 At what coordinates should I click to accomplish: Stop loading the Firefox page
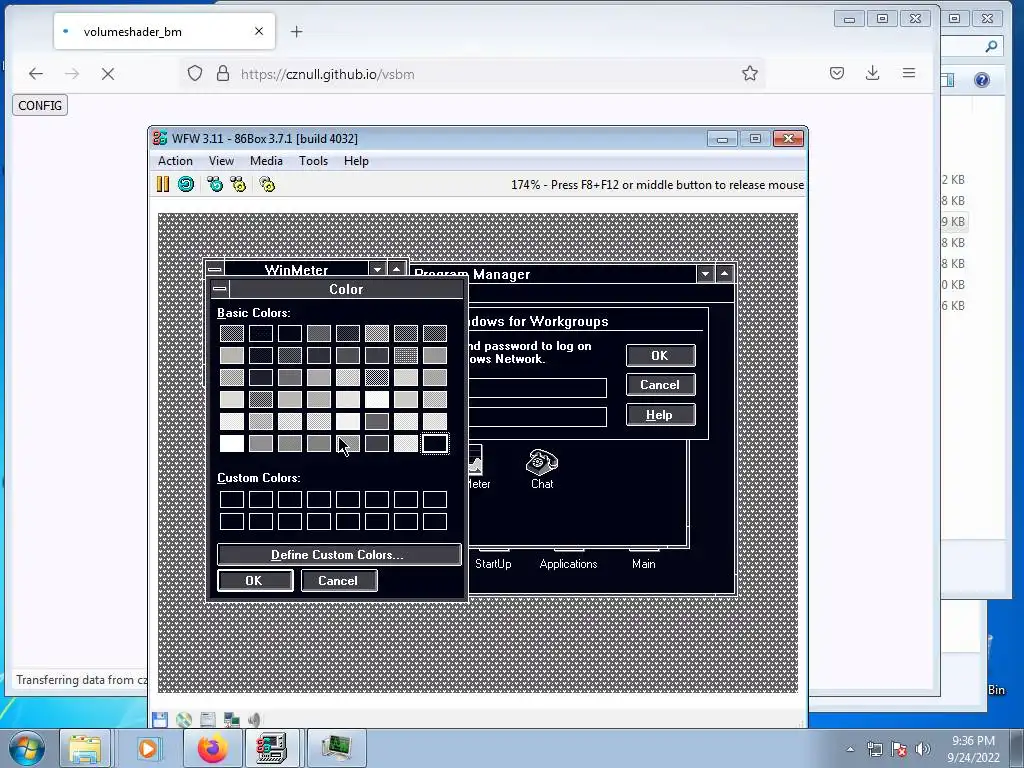tap(108, 74)
